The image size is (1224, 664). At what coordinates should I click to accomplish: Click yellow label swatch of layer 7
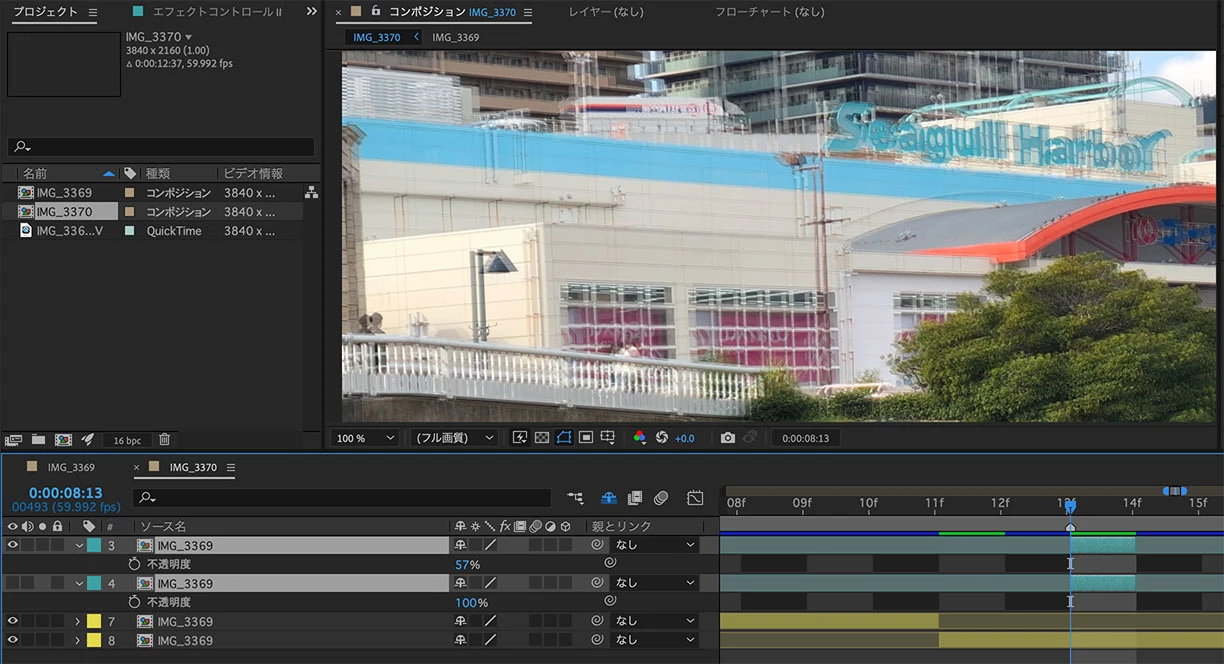[94, 621]
